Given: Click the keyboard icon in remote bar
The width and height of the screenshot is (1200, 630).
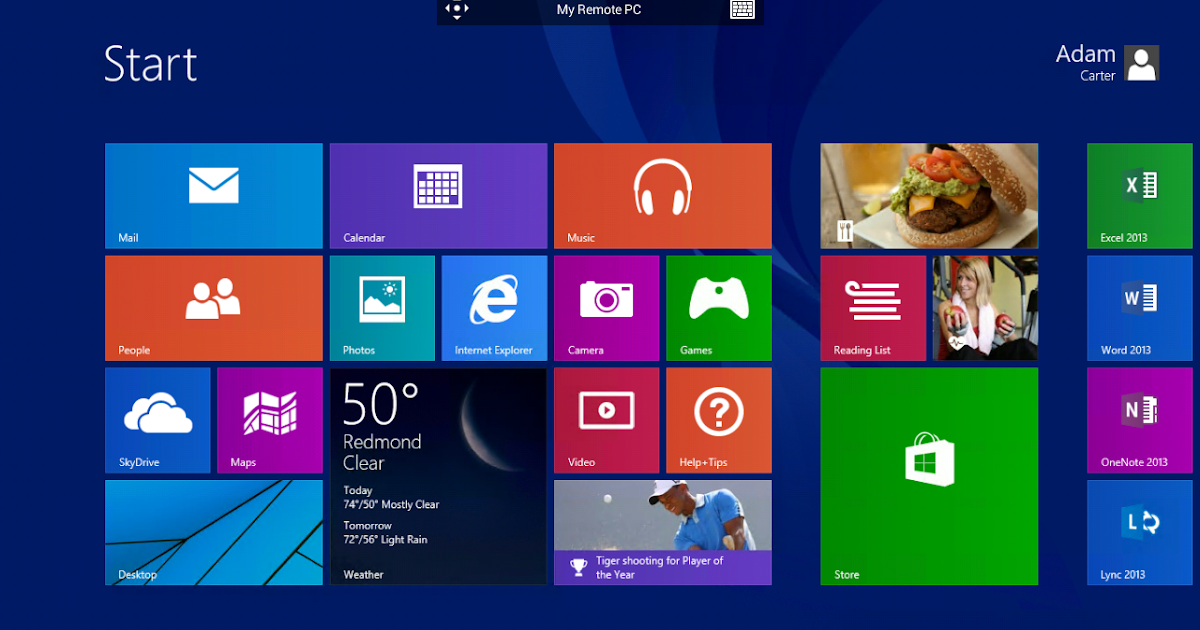Looking at the screenshot, I should [741, 10].
